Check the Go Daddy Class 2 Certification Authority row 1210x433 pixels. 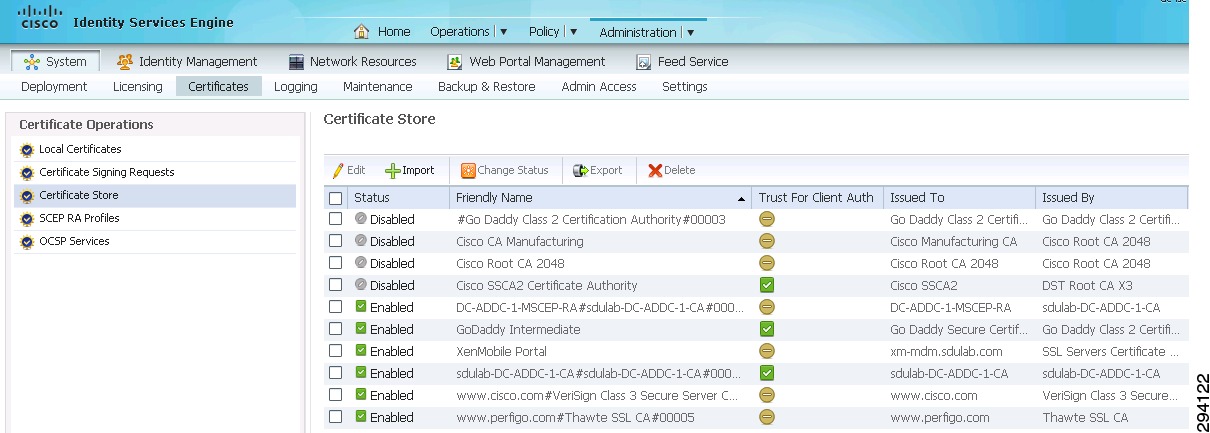click(x=336, y=219)
